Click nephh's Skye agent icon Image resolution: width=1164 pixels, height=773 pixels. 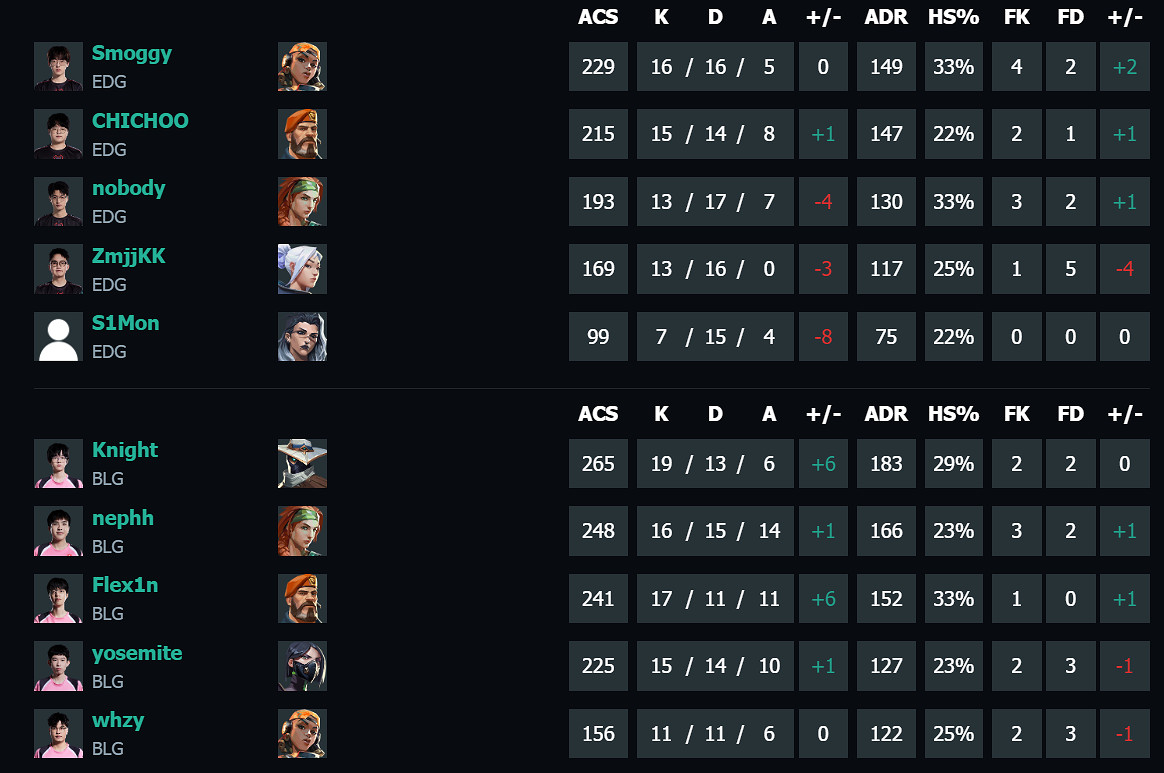click(x=302, y=530)
